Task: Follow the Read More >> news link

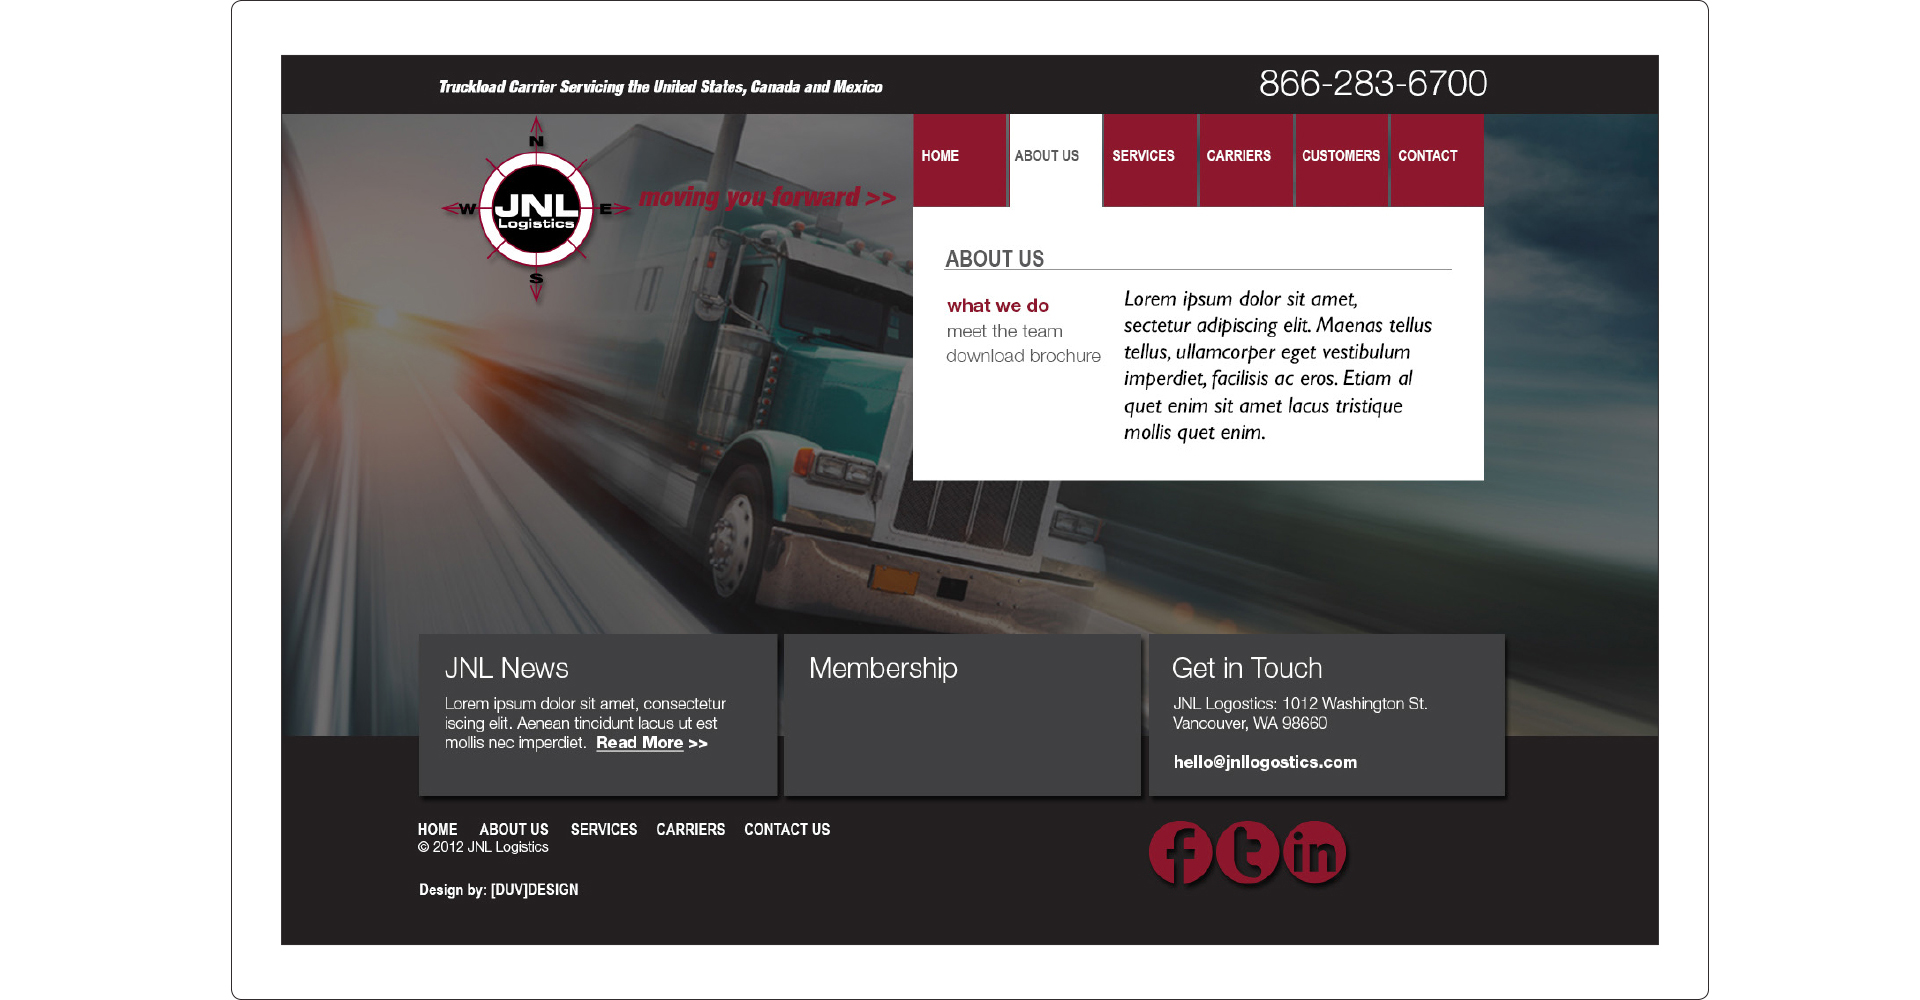Action: point(652,743)
